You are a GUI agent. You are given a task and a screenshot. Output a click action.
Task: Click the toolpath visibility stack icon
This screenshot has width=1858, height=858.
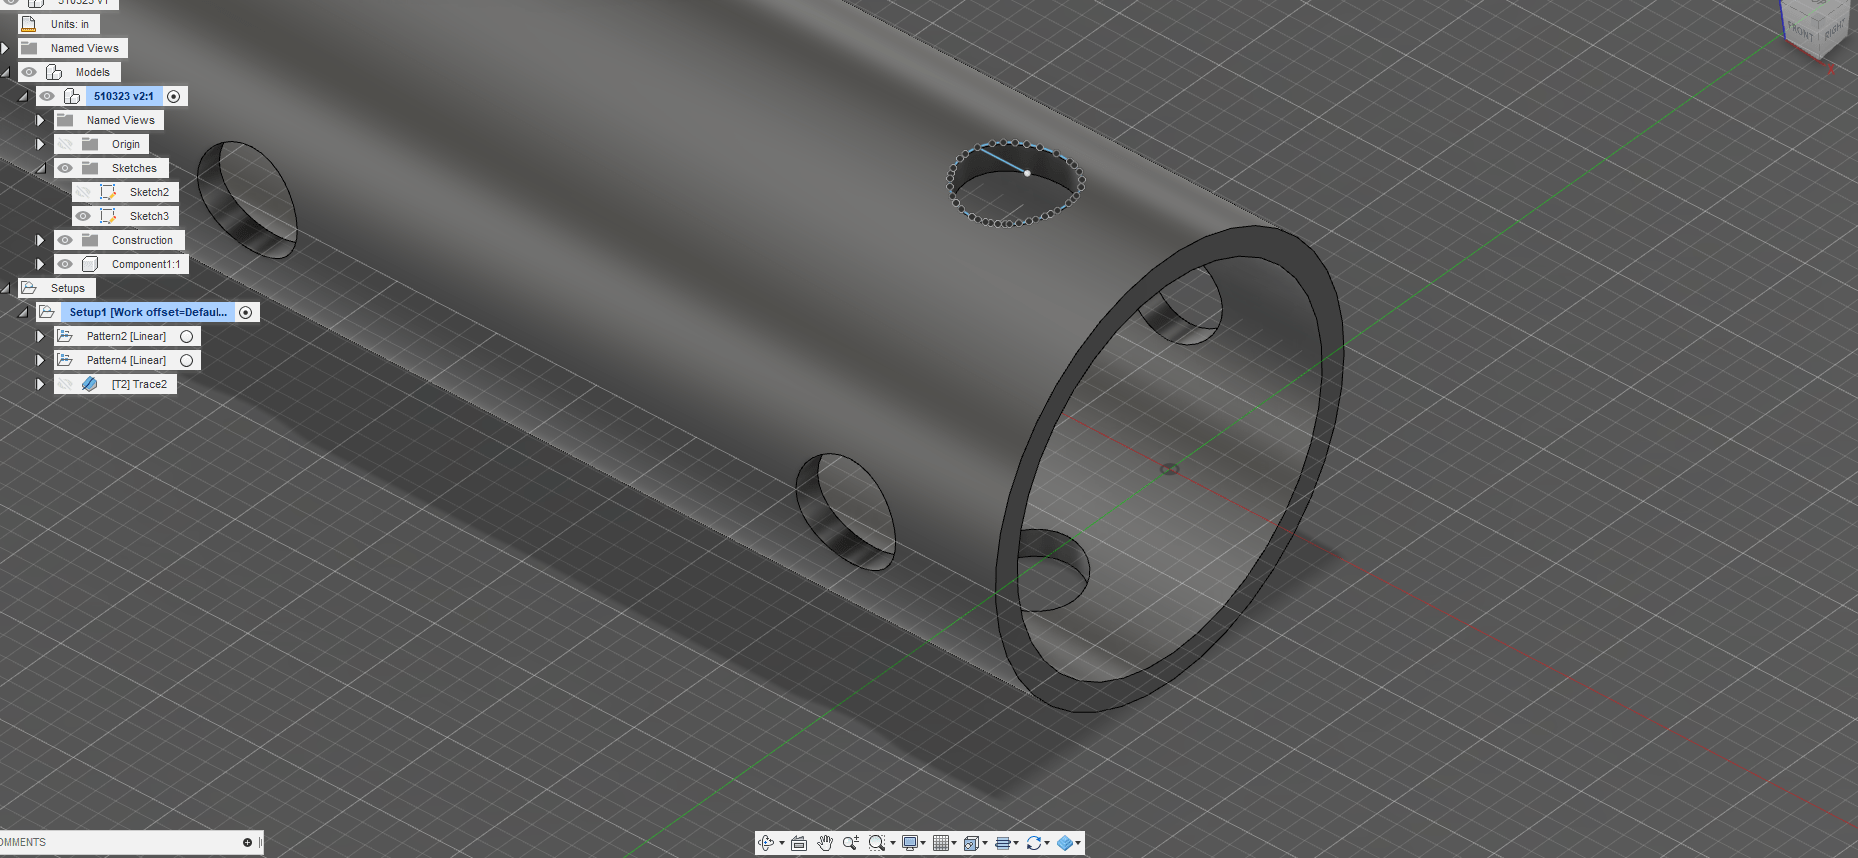tap(1003, 843)
